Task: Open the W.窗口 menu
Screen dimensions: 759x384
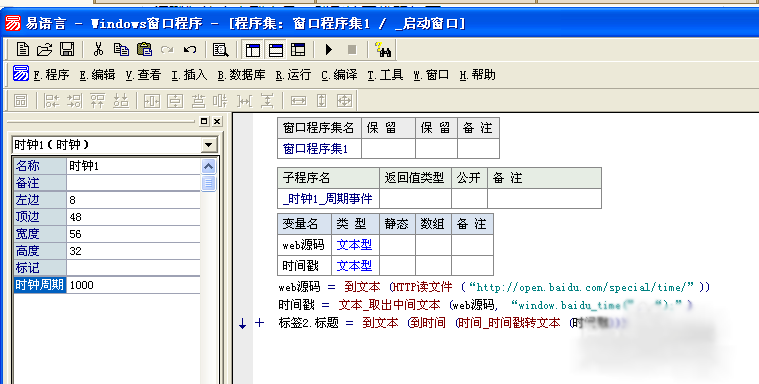Action: (x=431, y=75)
